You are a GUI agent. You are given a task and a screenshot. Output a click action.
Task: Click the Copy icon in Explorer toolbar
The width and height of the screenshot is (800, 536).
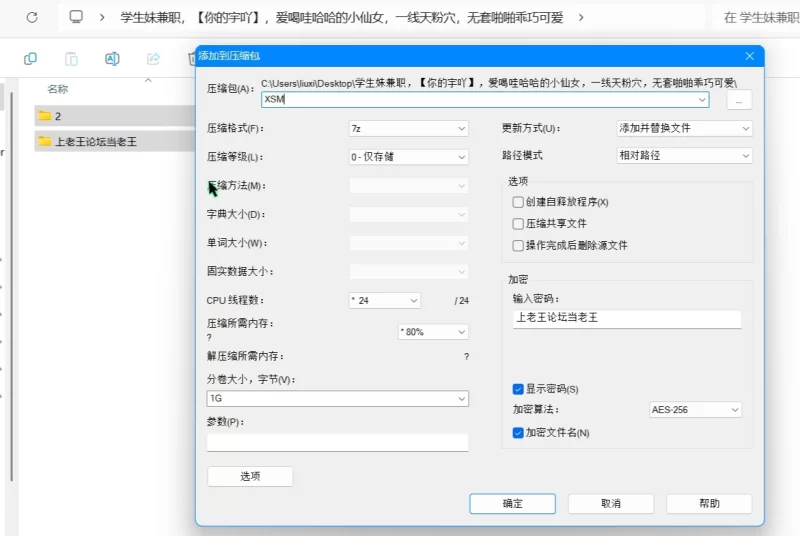click(31, 59)
